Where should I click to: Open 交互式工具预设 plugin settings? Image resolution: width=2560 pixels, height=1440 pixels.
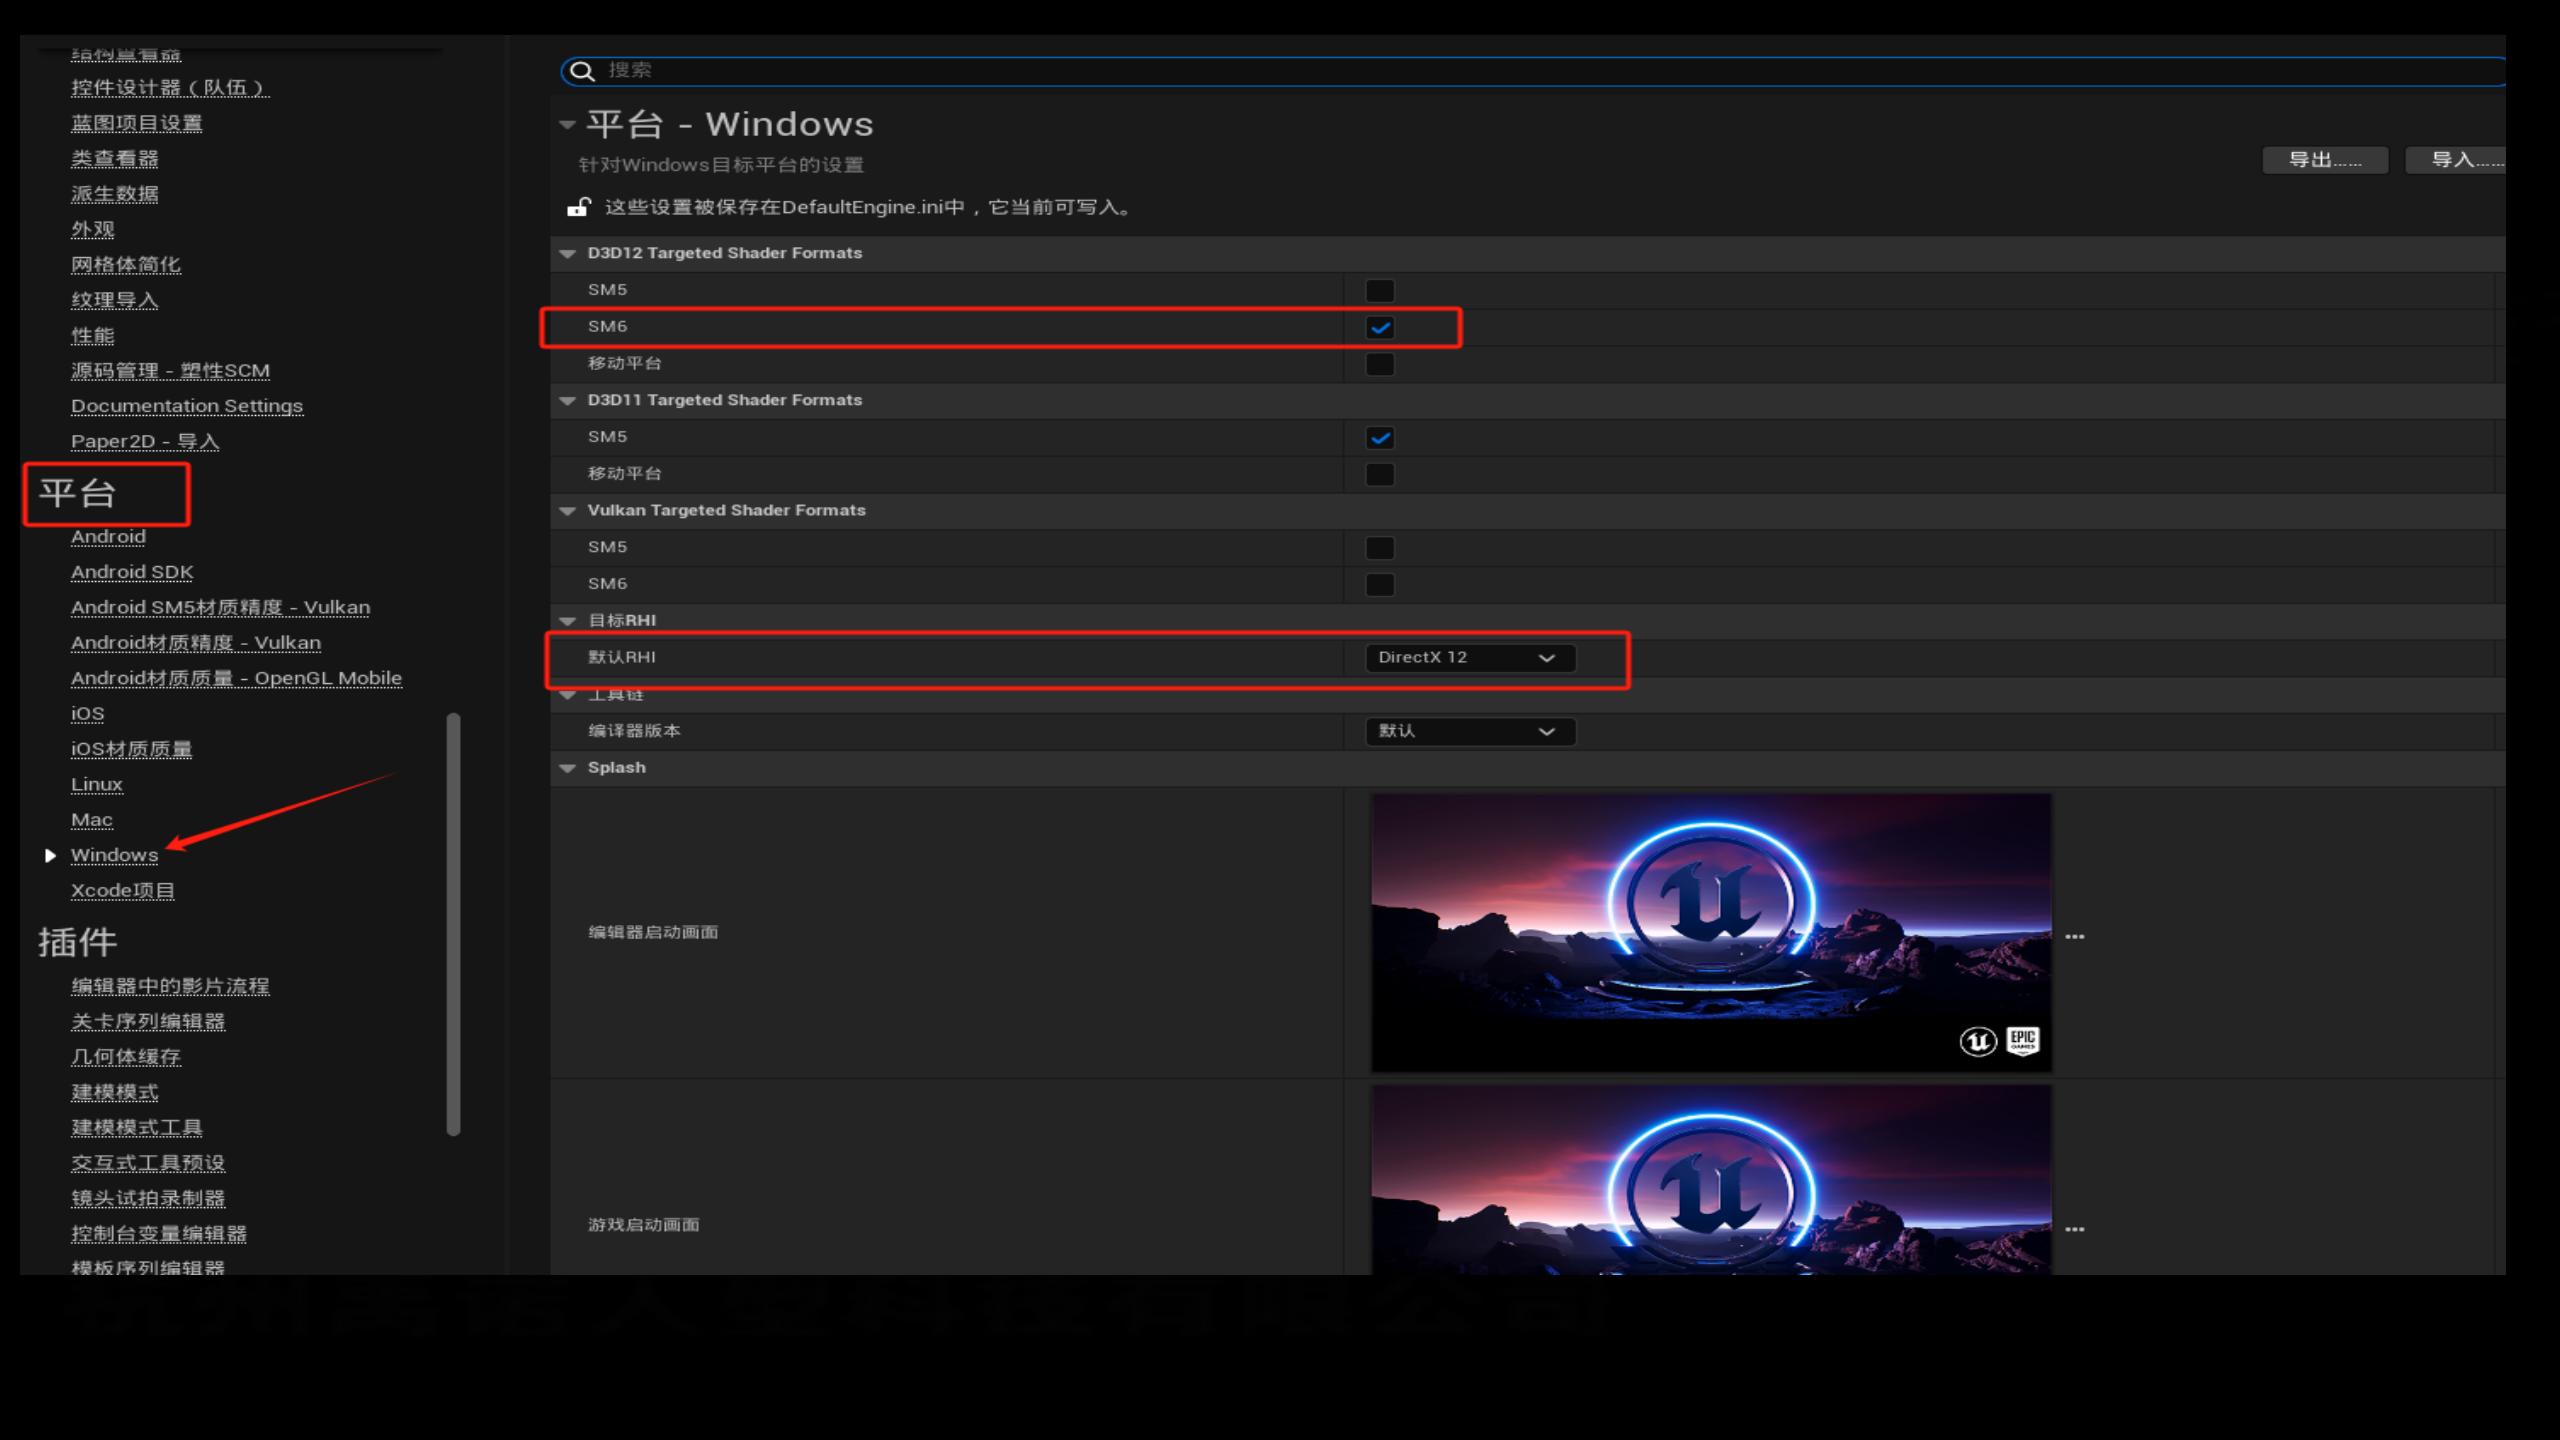[148, 1163]
